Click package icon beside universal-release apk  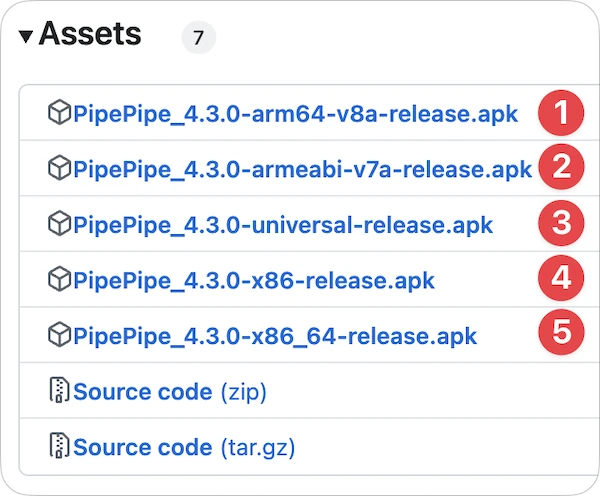pos(59,223)
